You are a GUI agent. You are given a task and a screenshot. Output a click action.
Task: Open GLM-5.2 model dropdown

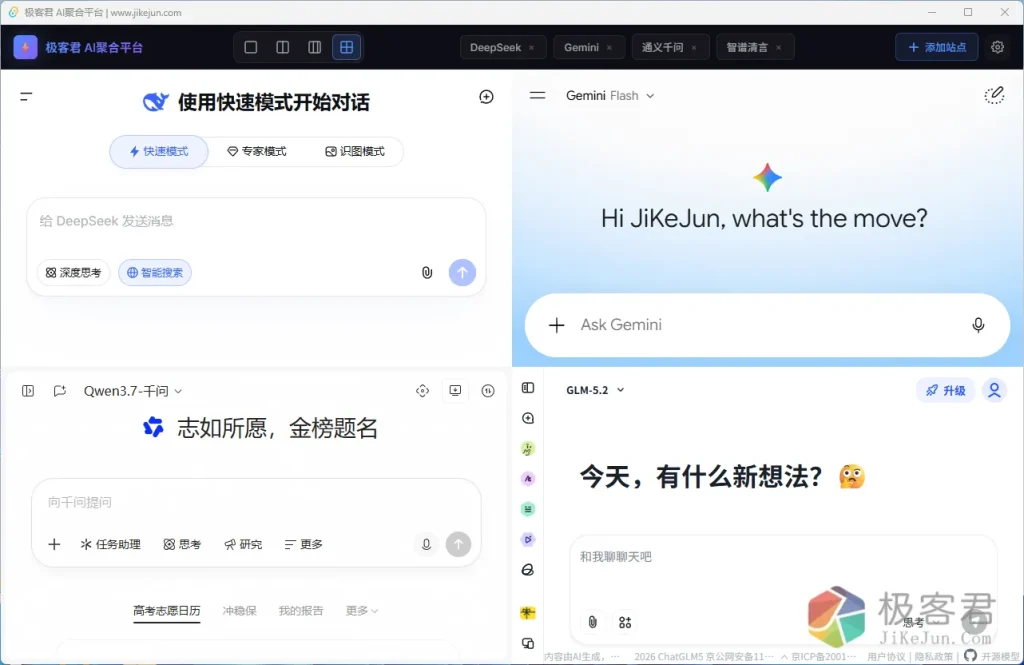pyautogui.click(x=595, y=390)
